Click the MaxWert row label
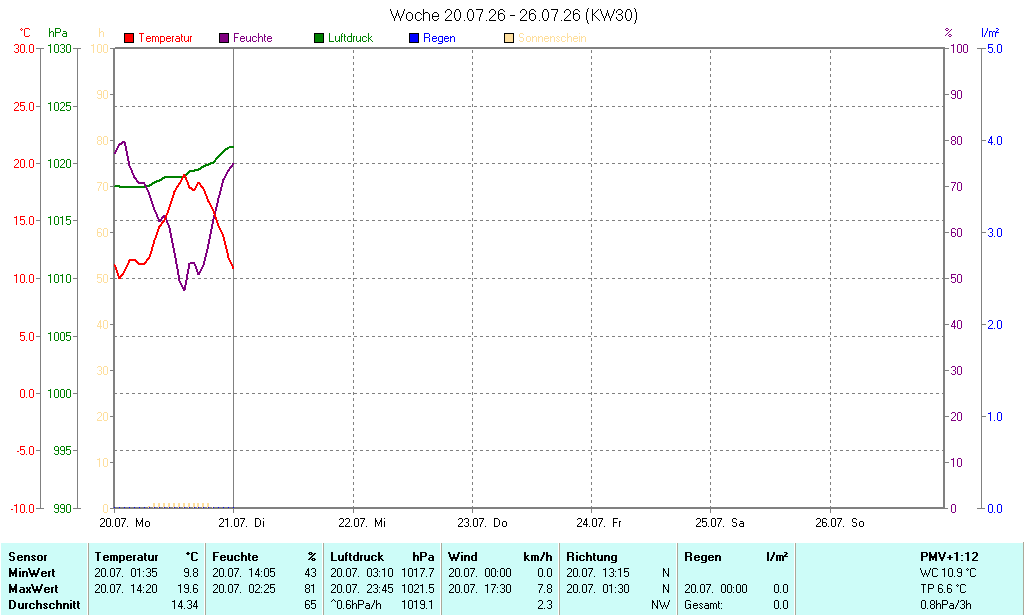The height and width of the screenshot is (615, 1024). click(33, 588)
